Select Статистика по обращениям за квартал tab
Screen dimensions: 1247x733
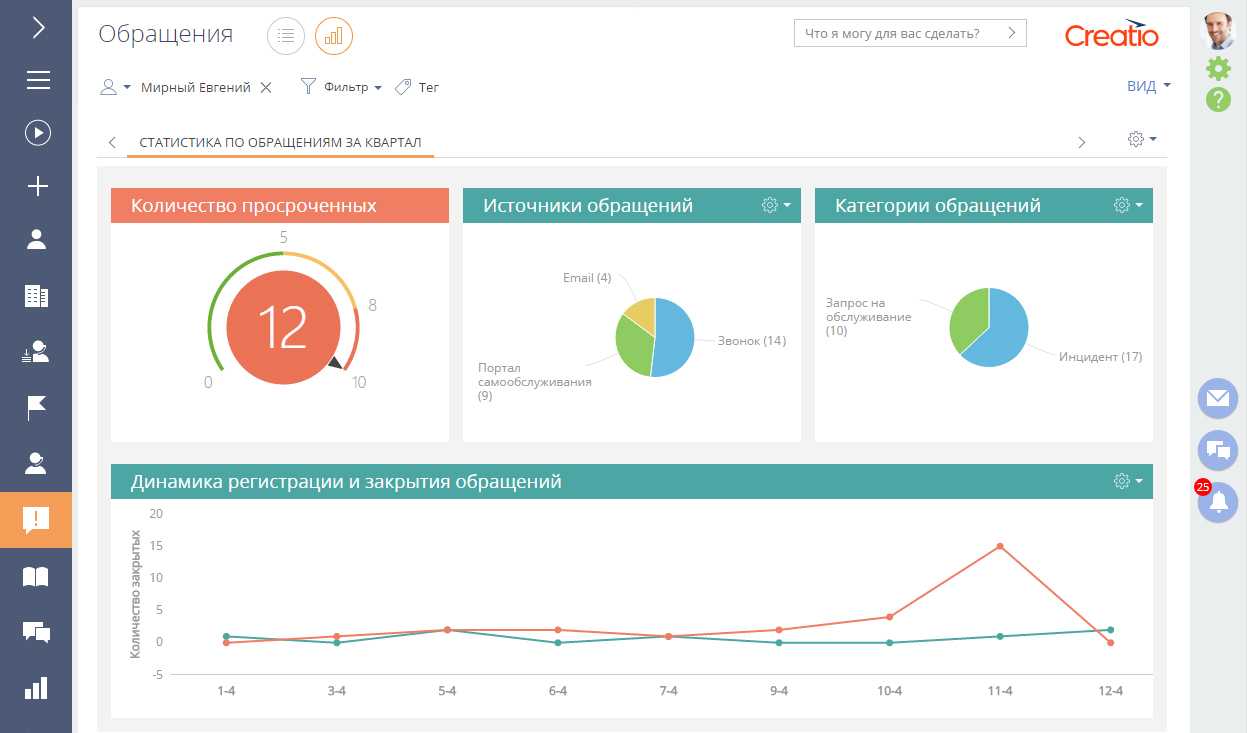point(280,142)
